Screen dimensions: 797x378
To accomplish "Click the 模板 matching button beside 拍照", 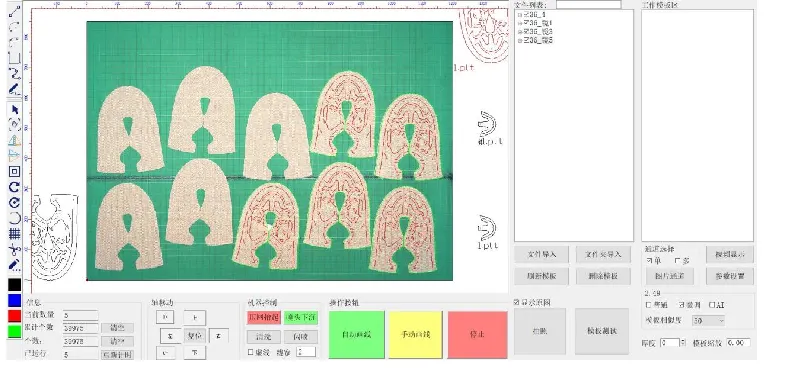I will [601, 331].
